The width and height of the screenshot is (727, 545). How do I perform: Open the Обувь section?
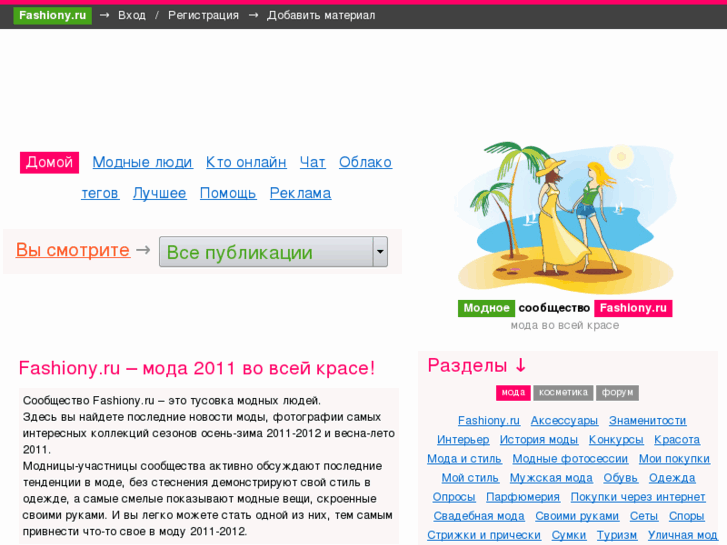click(620, 477)
